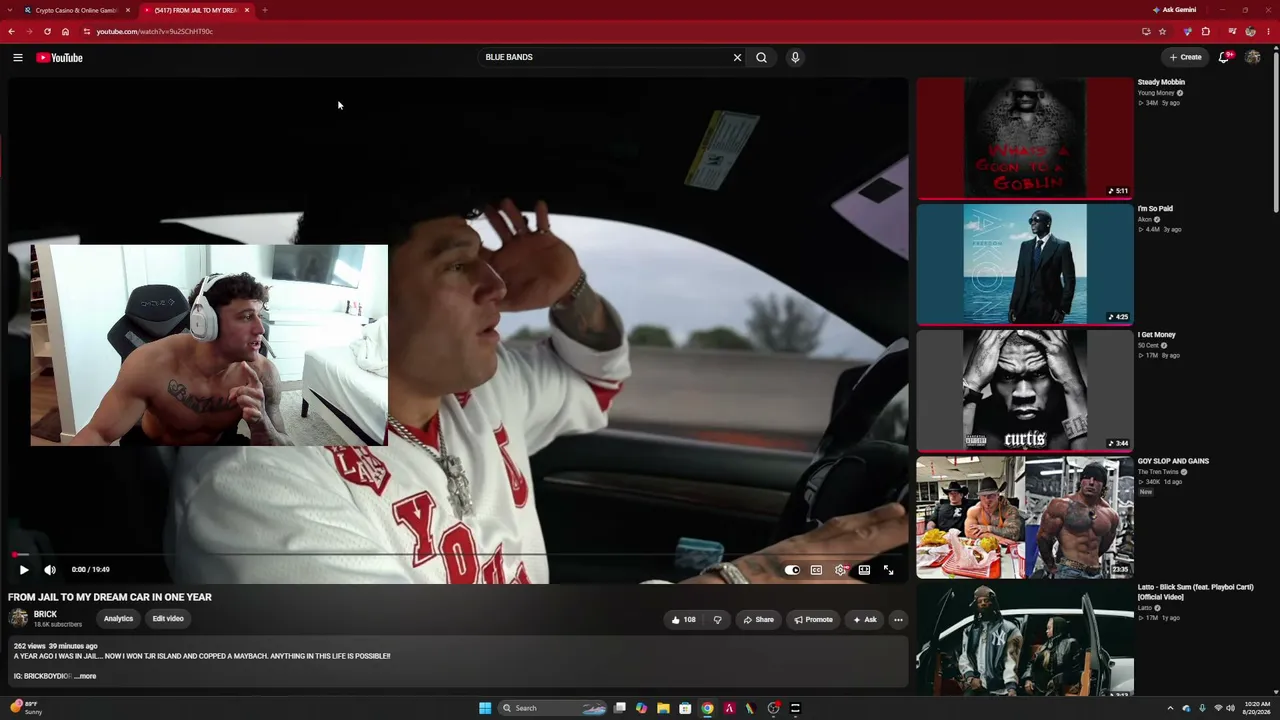Open Windows Start menu
Screen dimensions: 1280x720
[x=485, y=708]
